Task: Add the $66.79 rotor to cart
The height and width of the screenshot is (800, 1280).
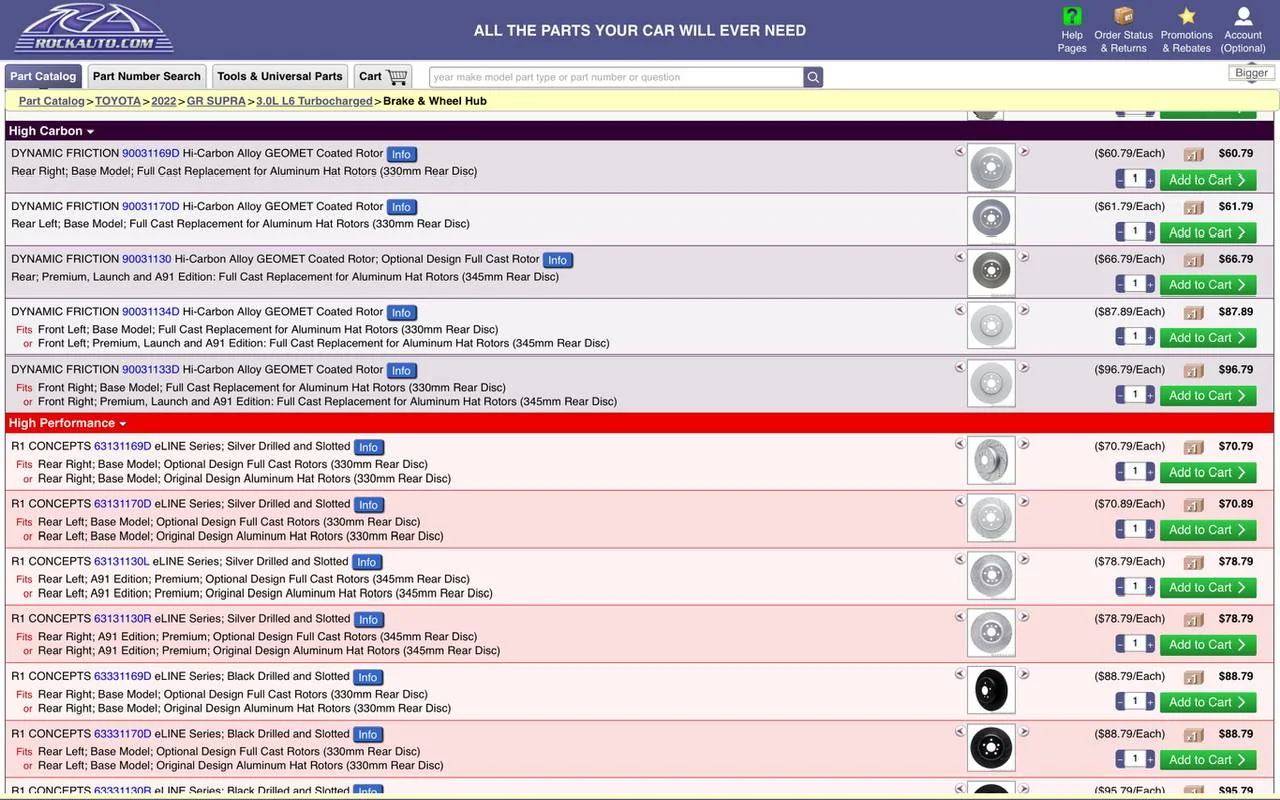Action: click(x=1208, y=285)
